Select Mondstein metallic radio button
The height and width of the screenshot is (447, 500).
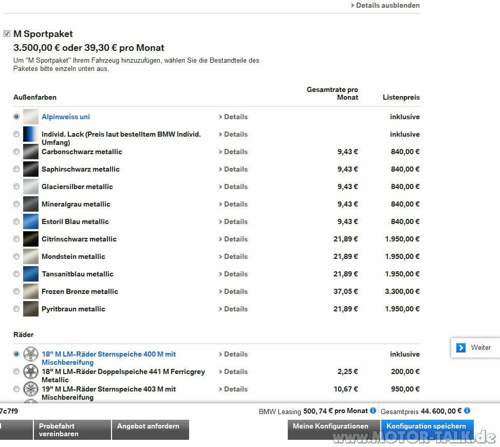(16, 256)
